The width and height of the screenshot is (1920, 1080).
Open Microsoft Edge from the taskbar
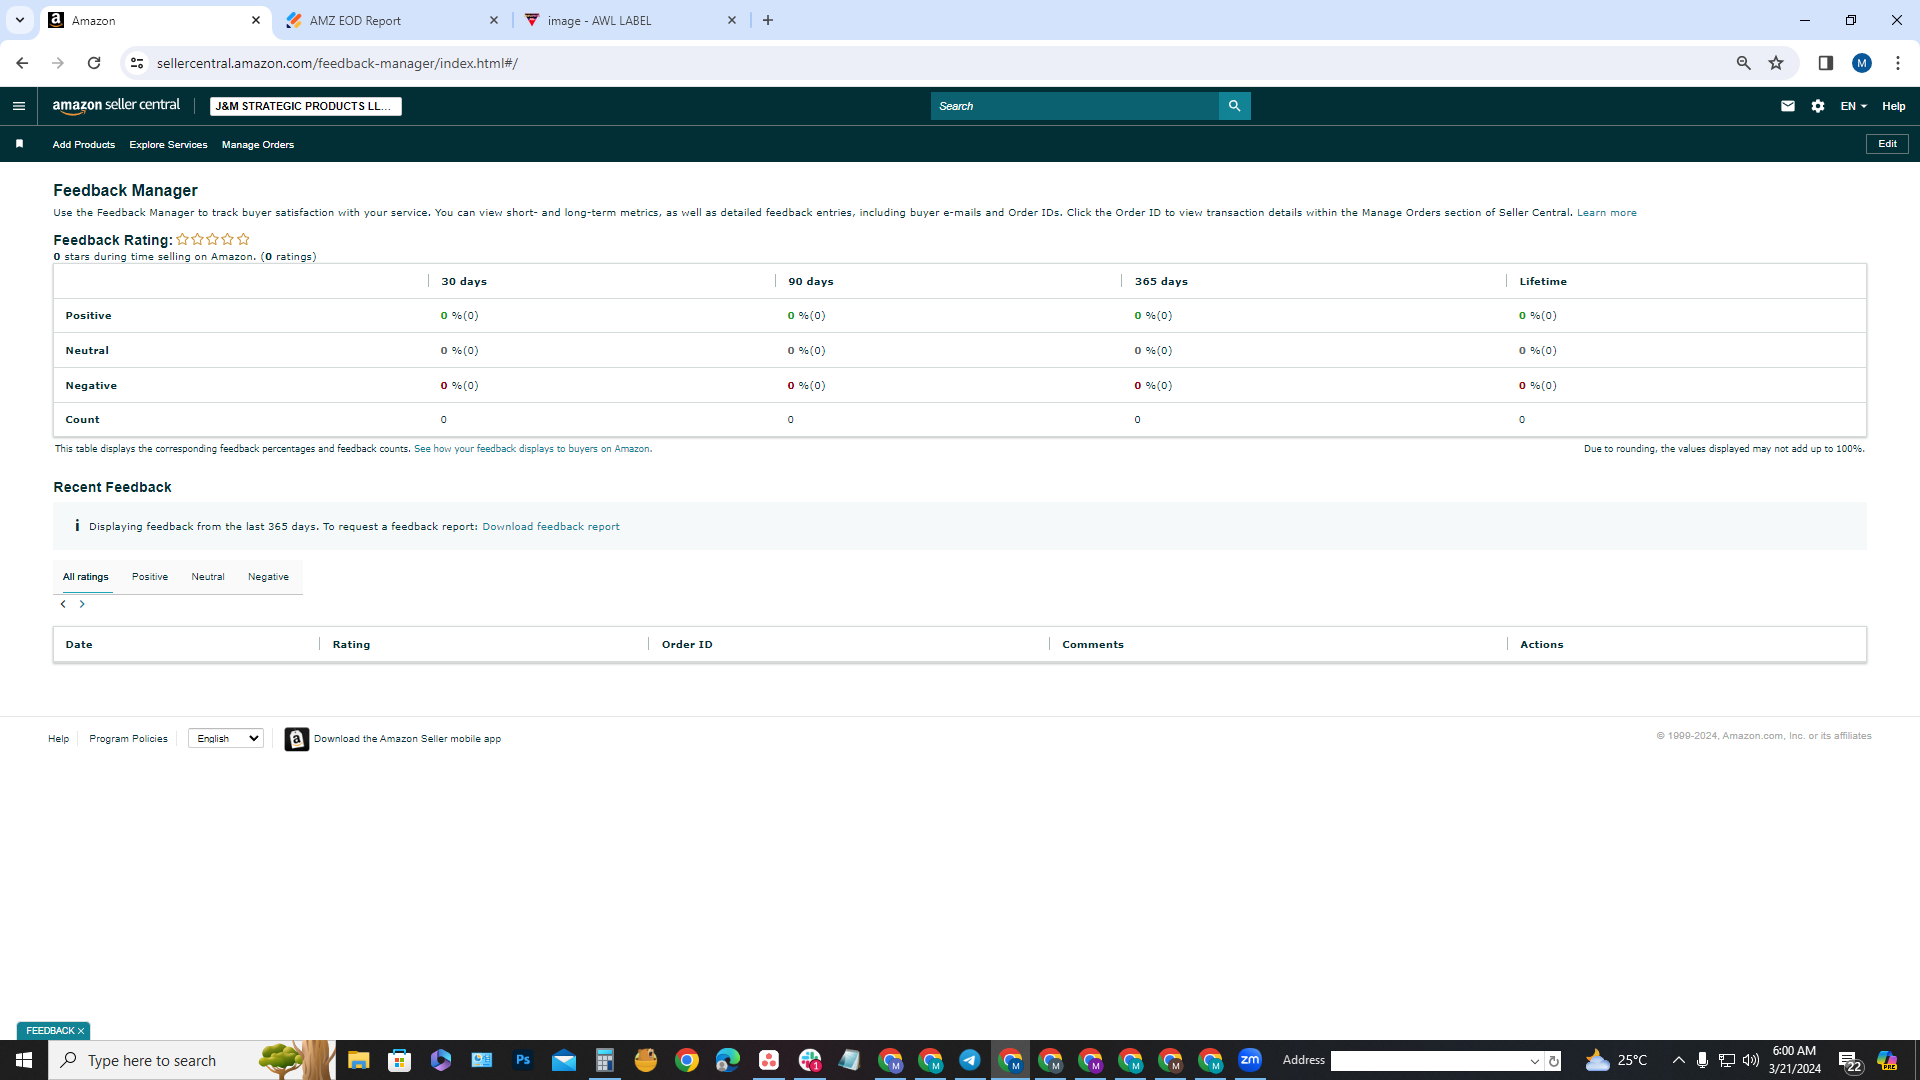tap(728, 1060)
